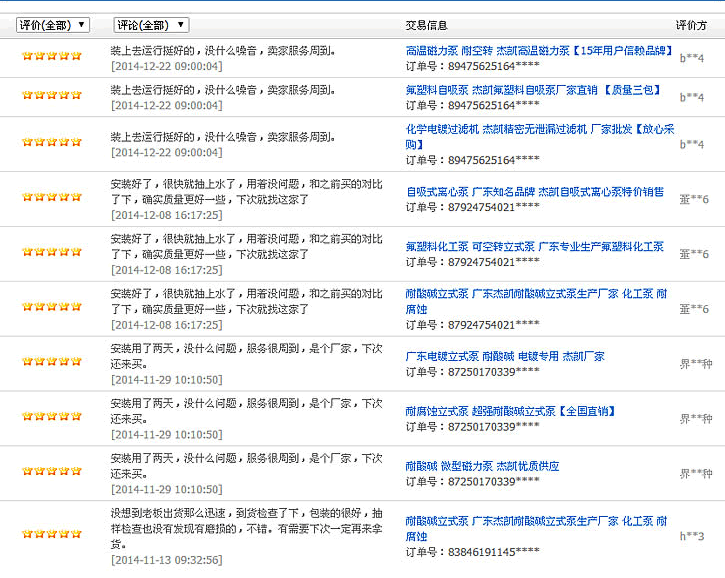Expand the 评论(全部) comment filter dropdown
The image size is (725, 578).
tap(150, 25)
